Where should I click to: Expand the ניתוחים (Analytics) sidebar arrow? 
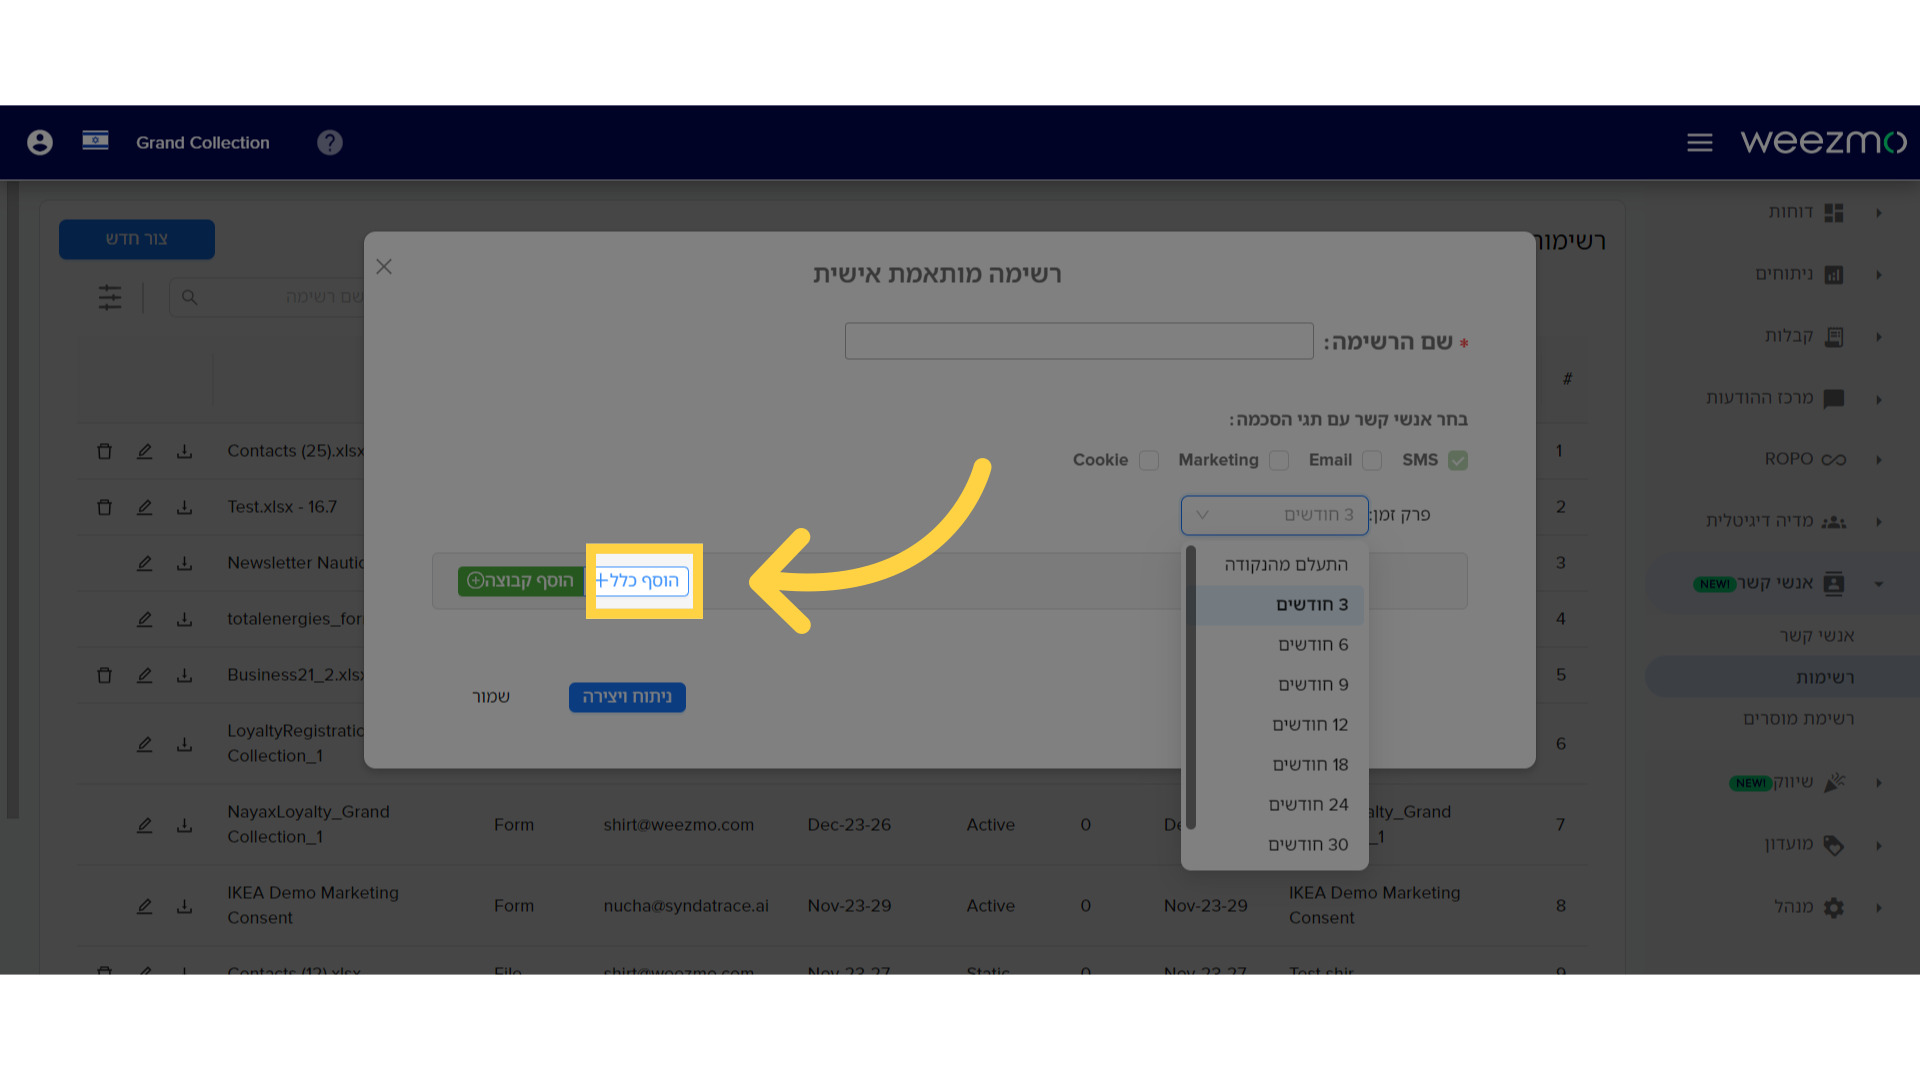(x=1879, y=275)
